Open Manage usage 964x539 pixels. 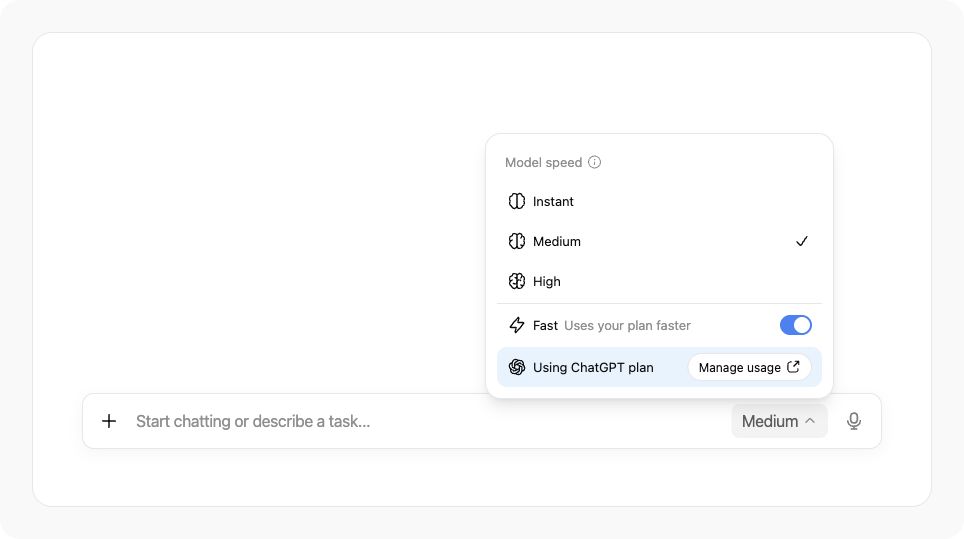coord(749,368)
